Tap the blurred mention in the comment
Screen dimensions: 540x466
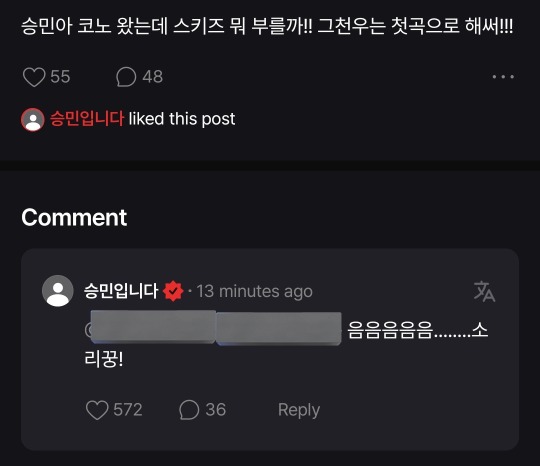[x=214, y=328]
